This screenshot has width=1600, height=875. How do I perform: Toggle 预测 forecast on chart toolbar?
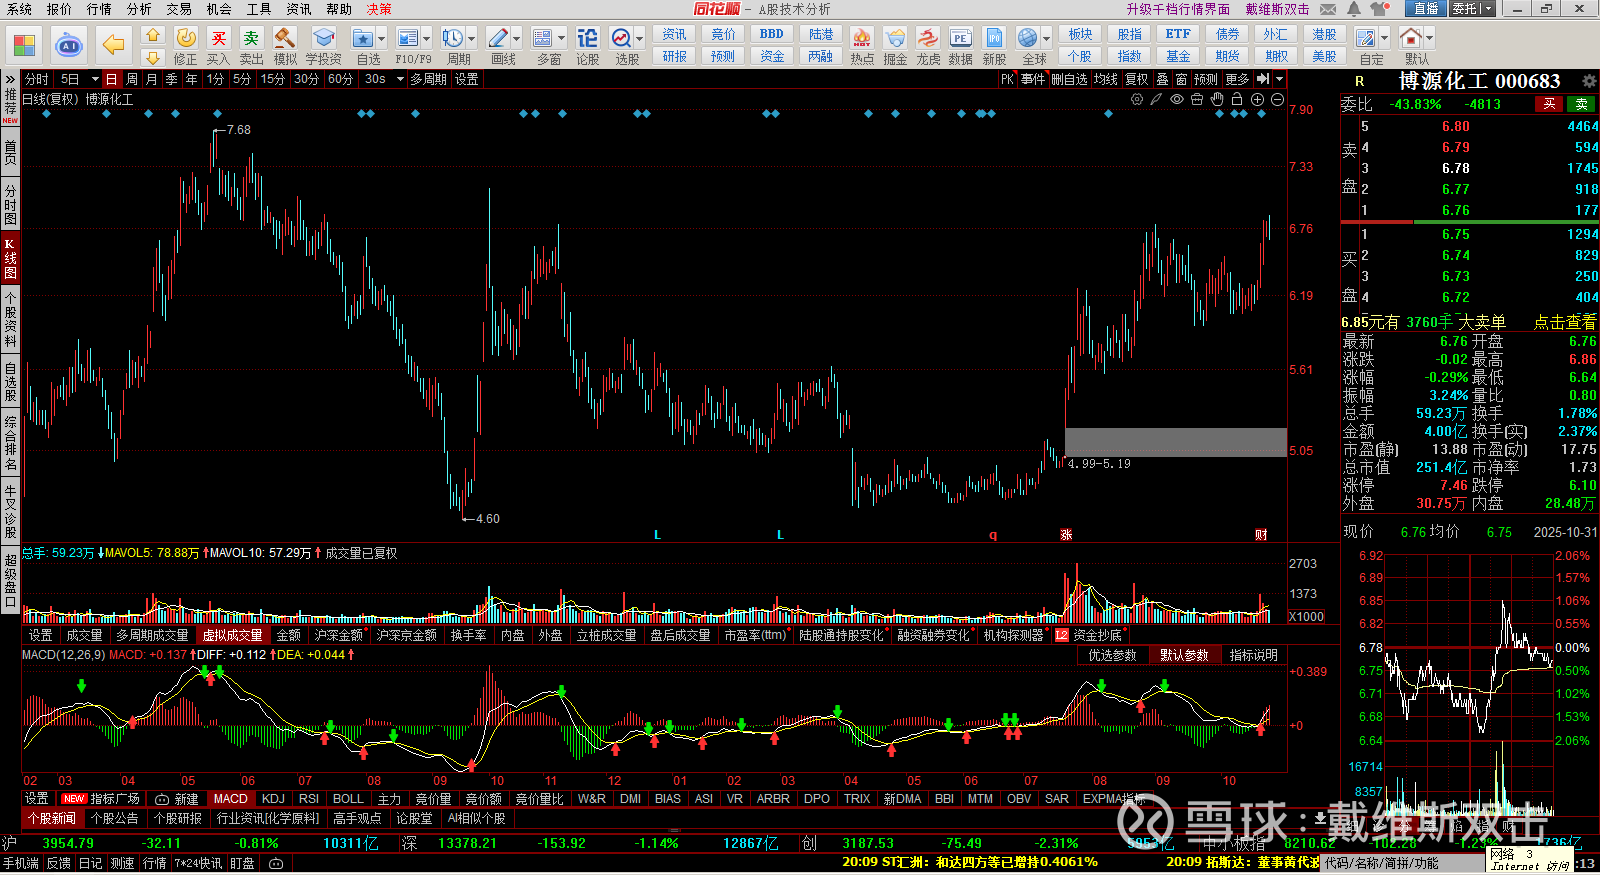click(x=1206, y=79)
